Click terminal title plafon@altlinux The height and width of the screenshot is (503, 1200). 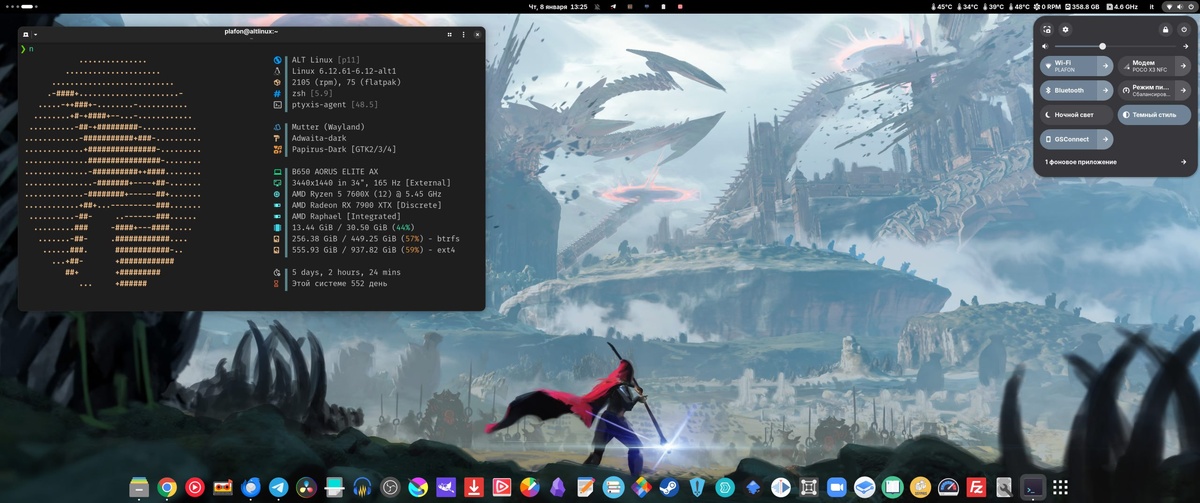coord(252,32)
